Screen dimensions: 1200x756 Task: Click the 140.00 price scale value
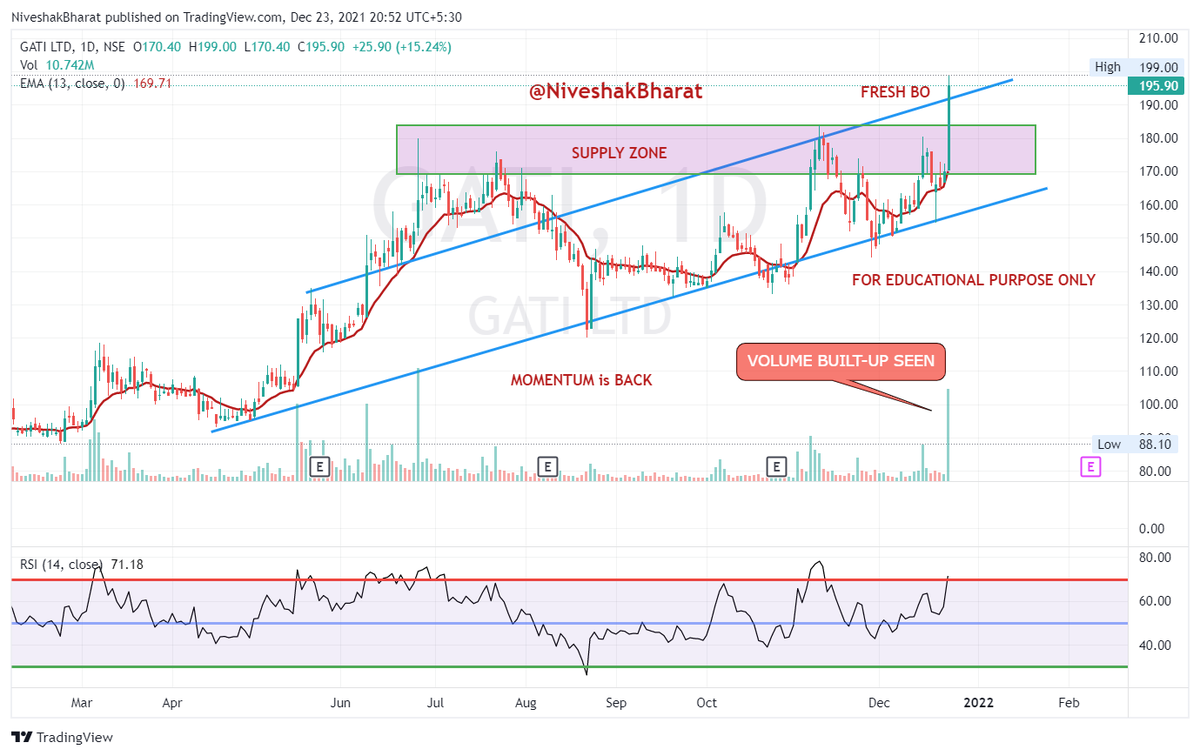pos(1157,272)
